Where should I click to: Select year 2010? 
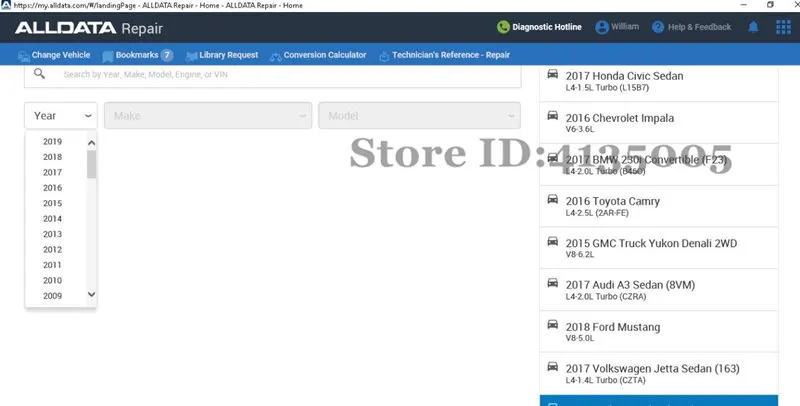pos(53,281)
